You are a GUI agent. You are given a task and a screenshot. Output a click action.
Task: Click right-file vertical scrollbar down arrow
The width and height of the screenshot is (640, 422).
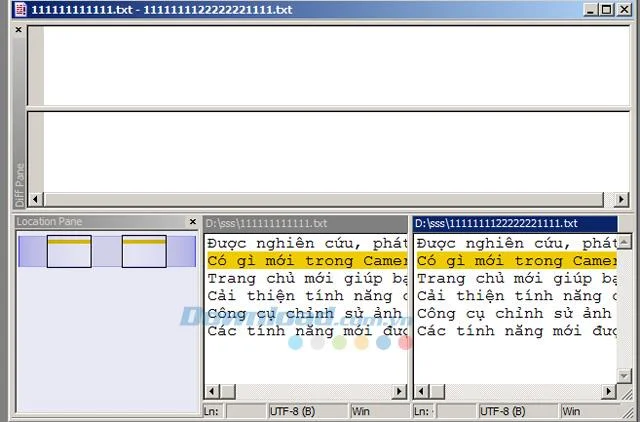[624, 375]
